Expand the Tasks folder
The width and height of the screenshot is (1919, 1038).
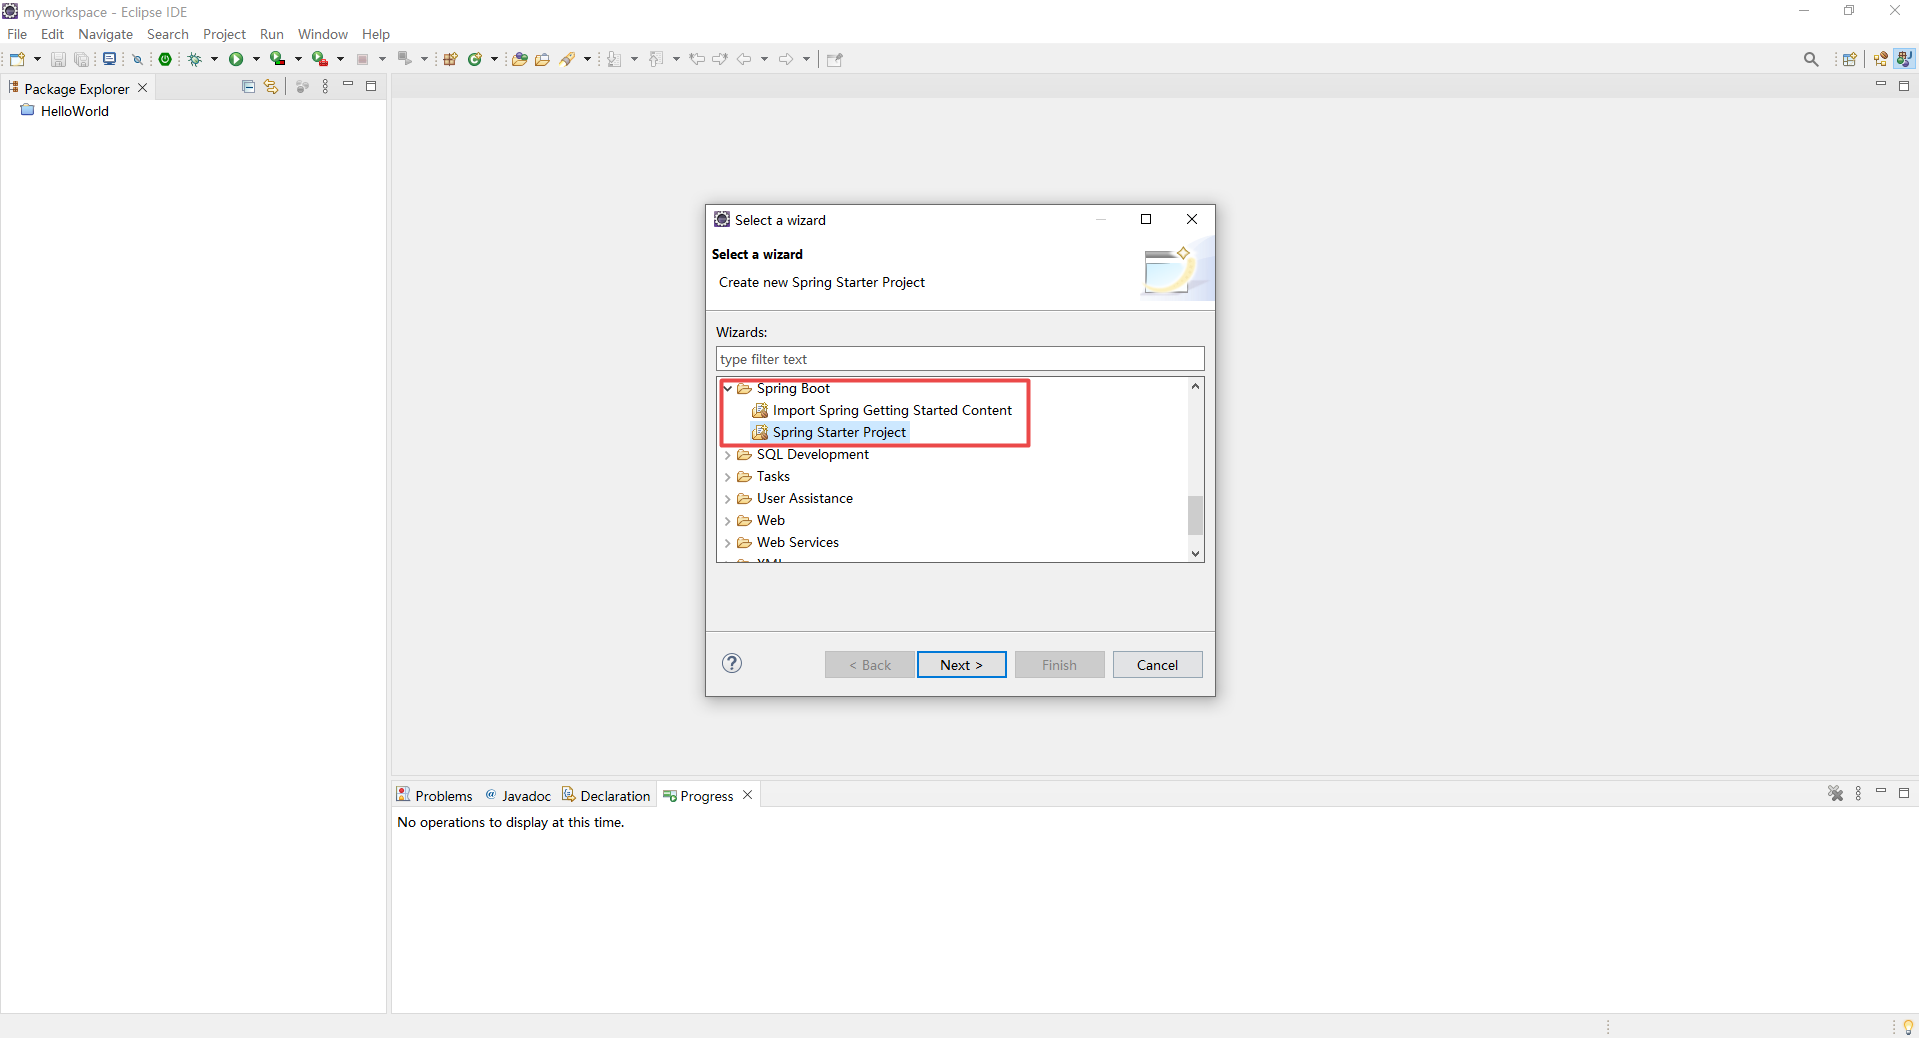[x=728, y=476]
